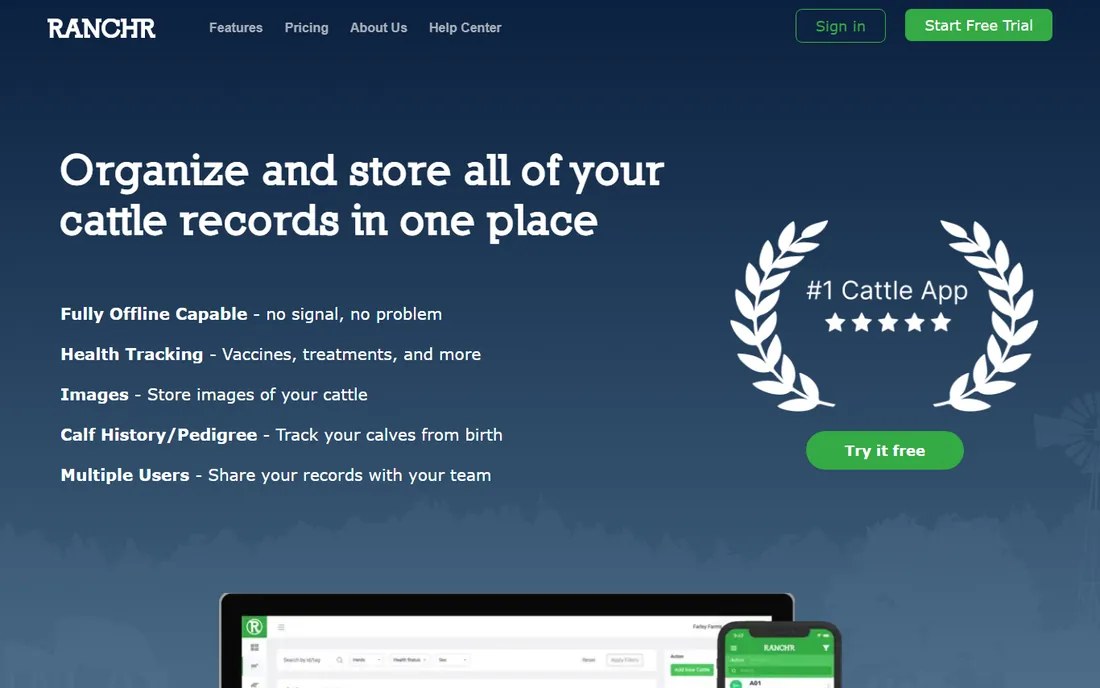Open the About Us page
The height and width of the screenshot is (688, 1100).
click(x=379, y=28)
